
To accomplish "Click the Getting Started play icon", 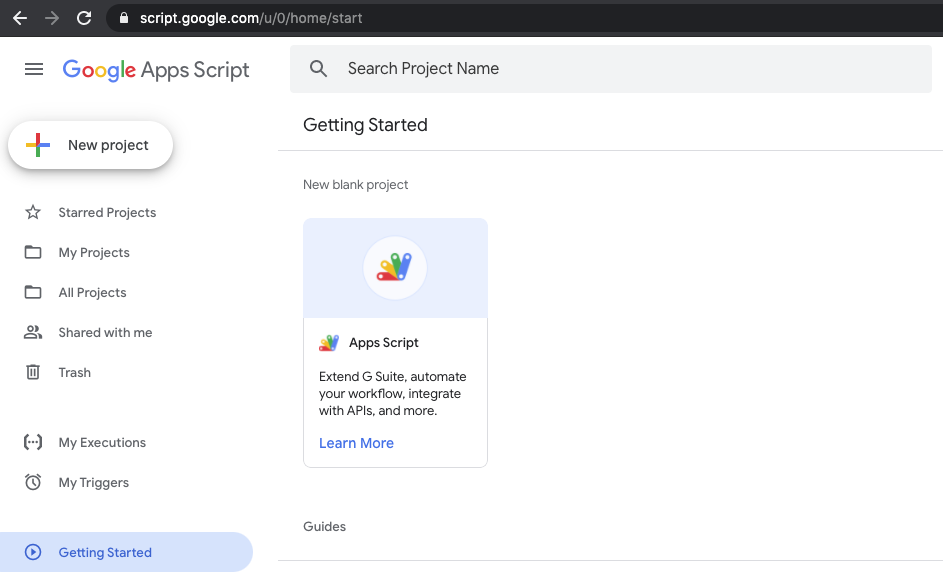I will point(33,552).
